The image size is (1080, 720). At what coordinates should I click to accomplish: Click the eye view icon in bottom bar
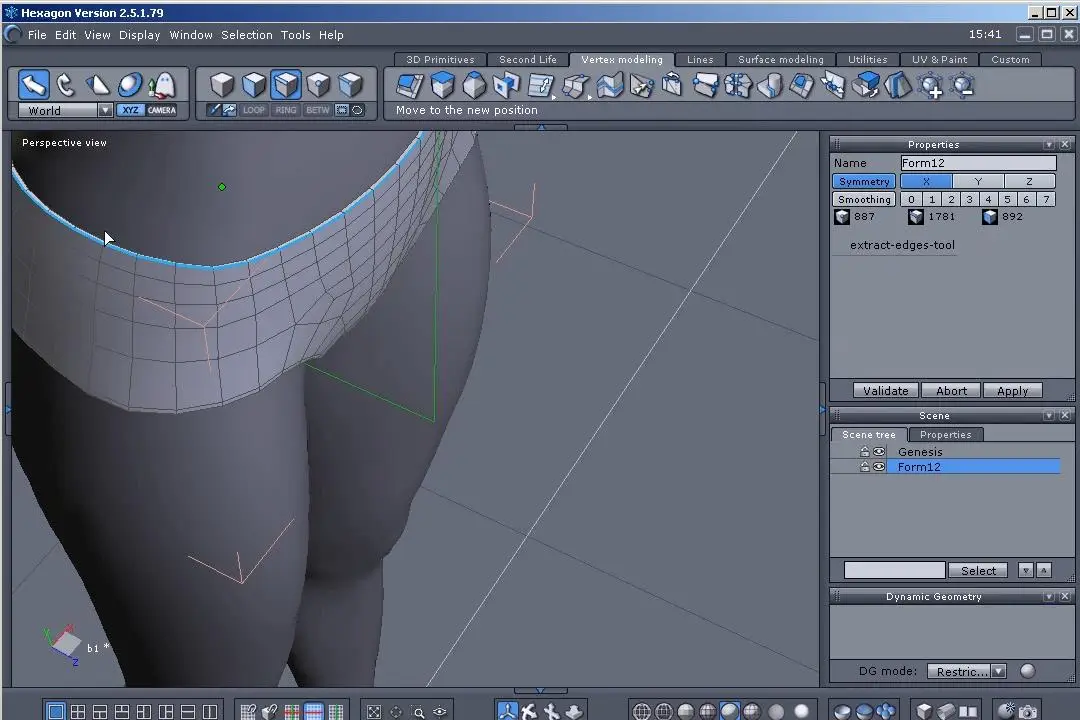pyautogui.click(x=440, y=712)
